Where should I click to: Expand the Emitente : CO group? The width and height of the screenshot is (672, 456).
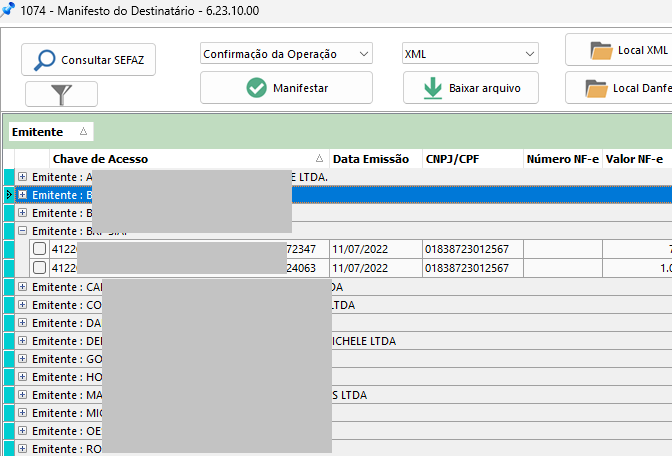(x=22, y=305)
